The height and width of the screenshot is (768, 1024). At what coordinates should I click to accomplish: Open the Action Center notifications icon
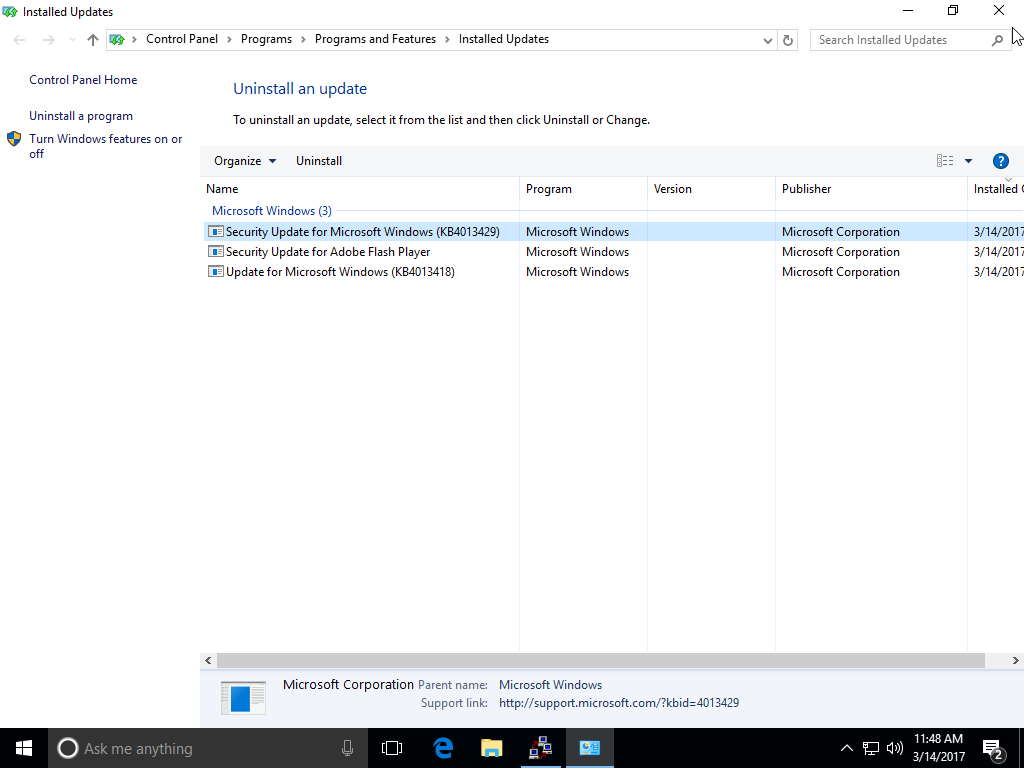(993, 749)
